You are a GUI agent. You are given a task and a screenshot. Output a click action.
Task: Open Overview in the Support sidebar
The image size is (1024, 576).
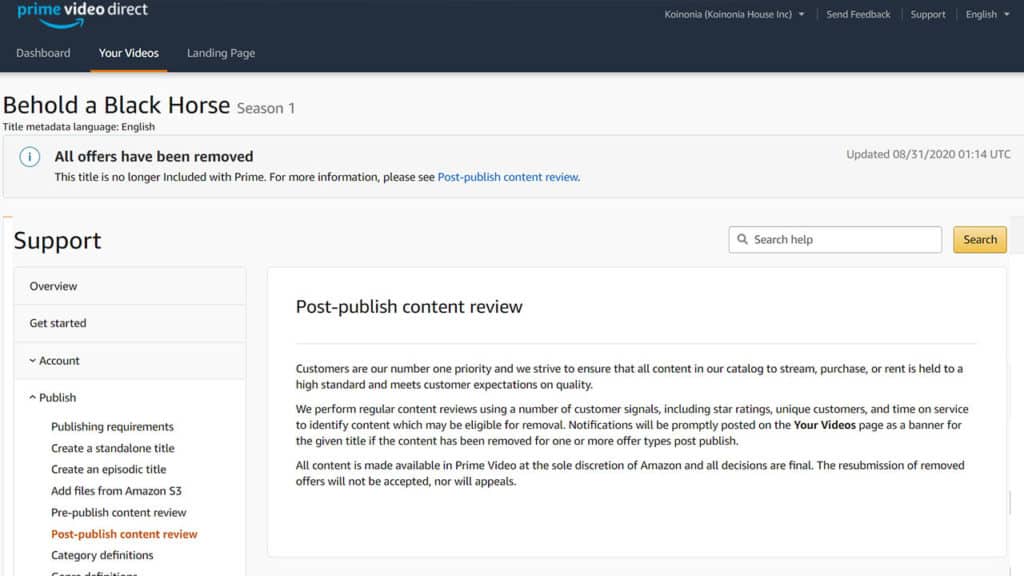tap(130, 286)
